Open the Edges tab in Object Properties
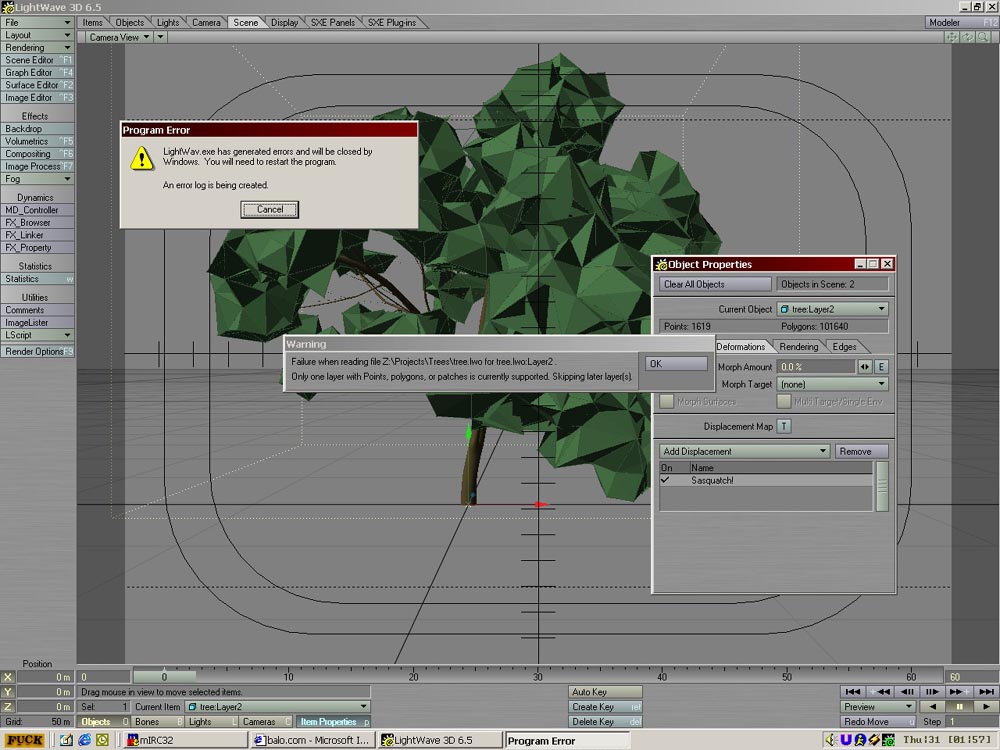 coord(844,346)
